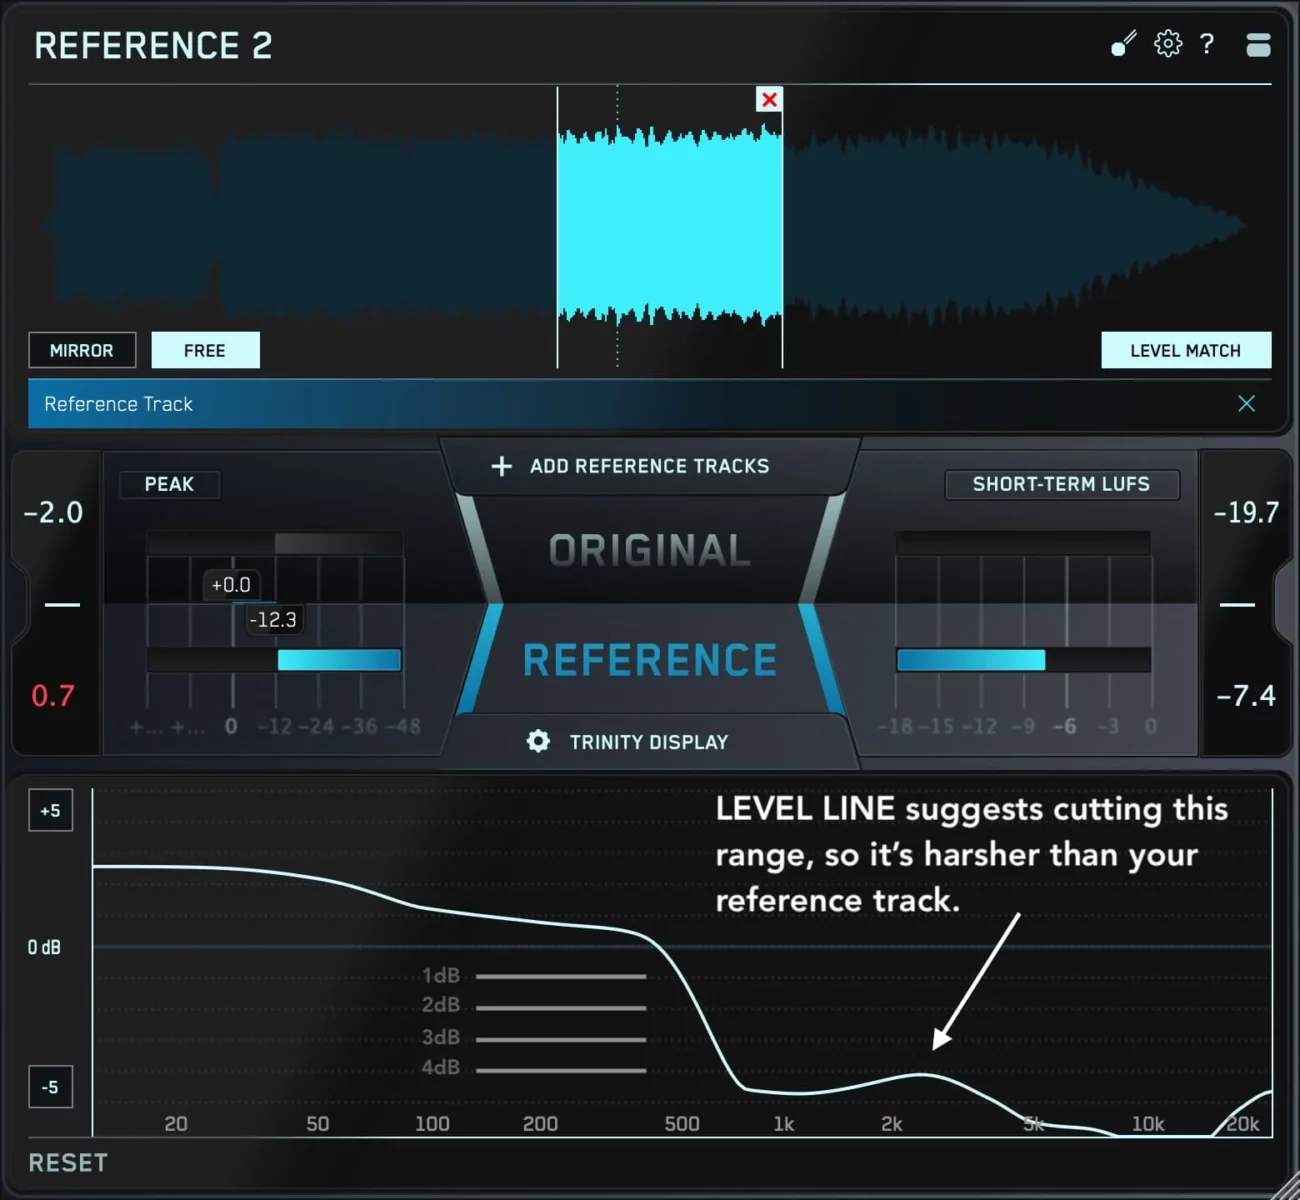
Task: Toggle LEVEL MATCH
Action: pos(1186,350)
